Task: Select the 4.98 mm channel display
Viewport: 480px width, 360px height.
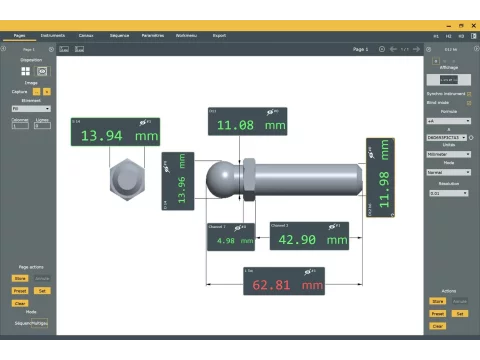Action: 231,237
